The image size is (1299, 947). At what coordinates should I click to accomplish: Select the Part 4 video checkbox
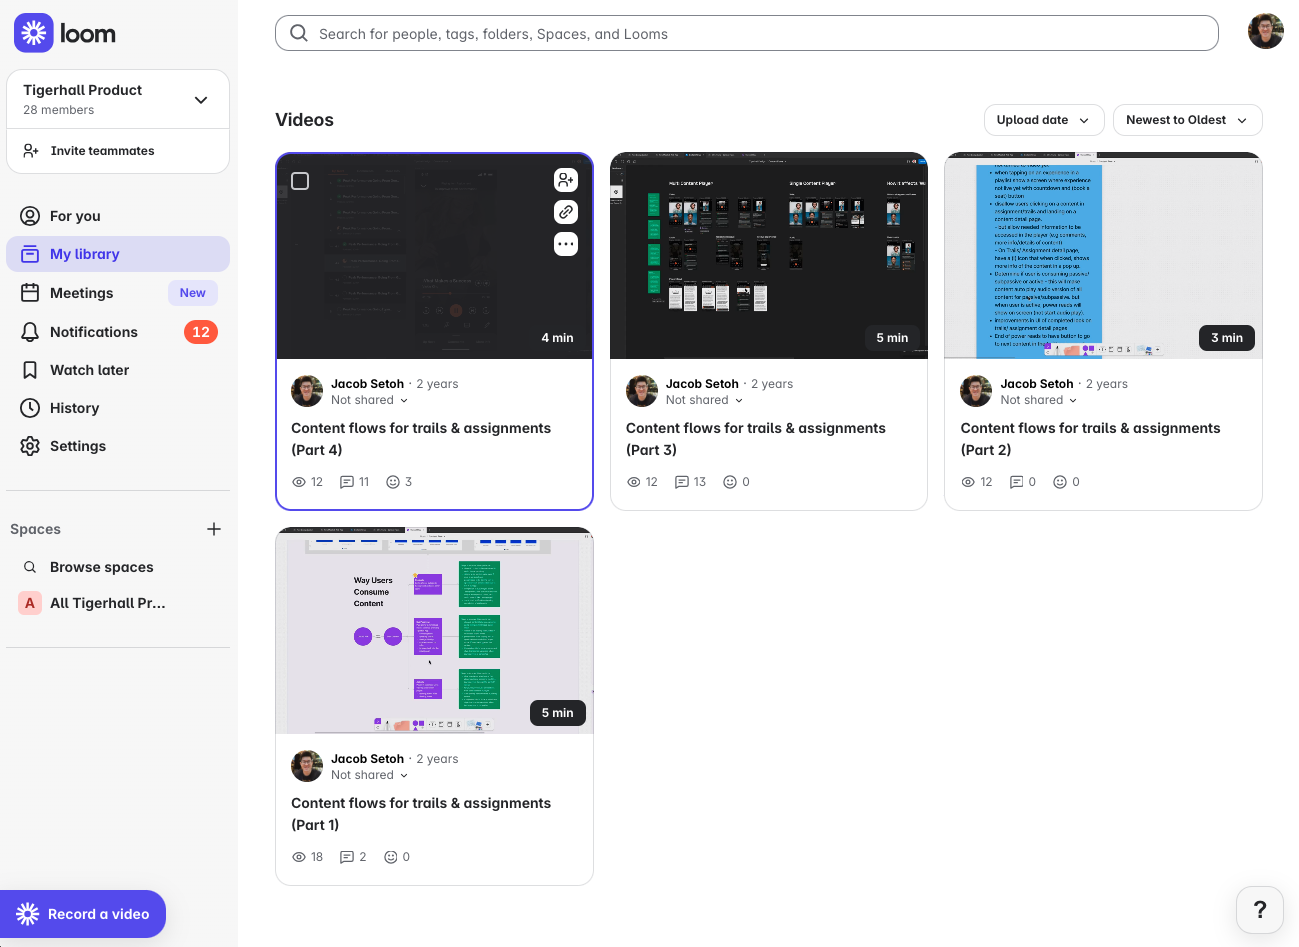click(x=300, y=181)
